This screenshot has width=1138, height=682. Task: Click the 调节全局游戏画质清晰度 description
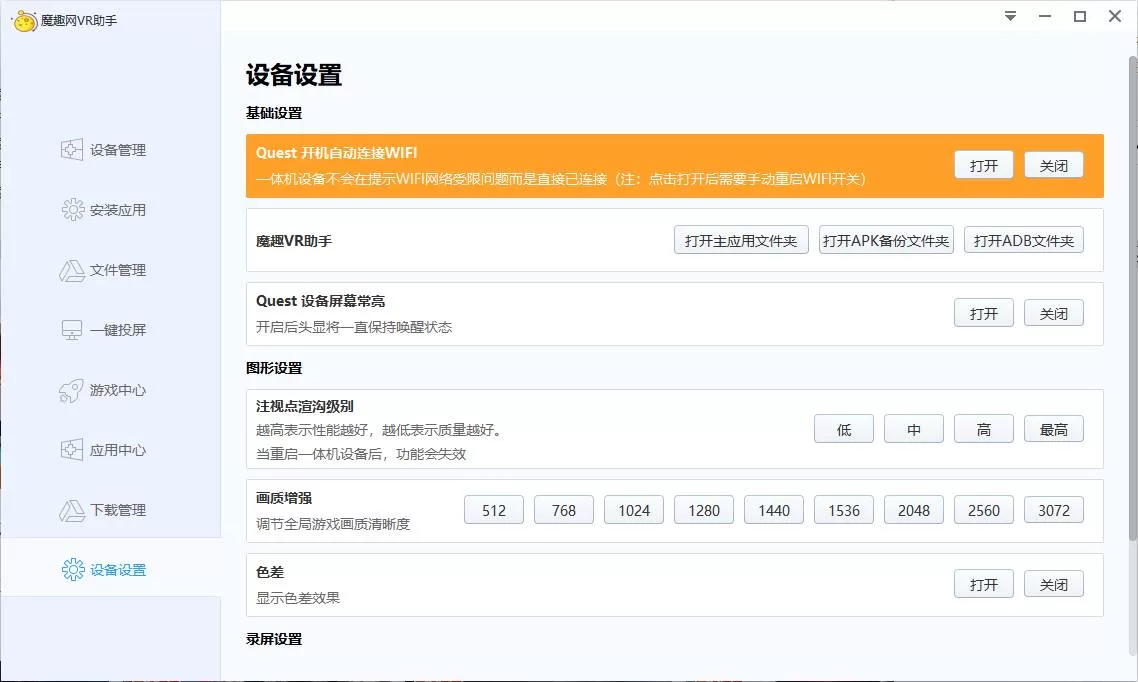click(333, 524)
